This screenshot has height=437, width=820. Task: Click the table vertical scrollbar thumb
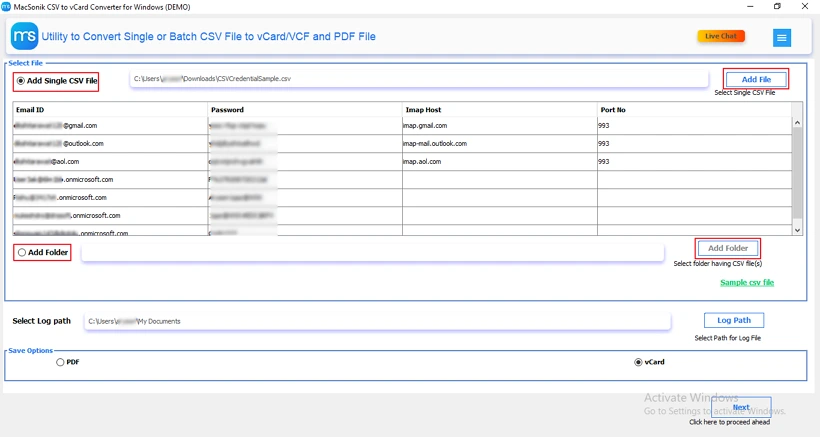click(x=797, y=172)
